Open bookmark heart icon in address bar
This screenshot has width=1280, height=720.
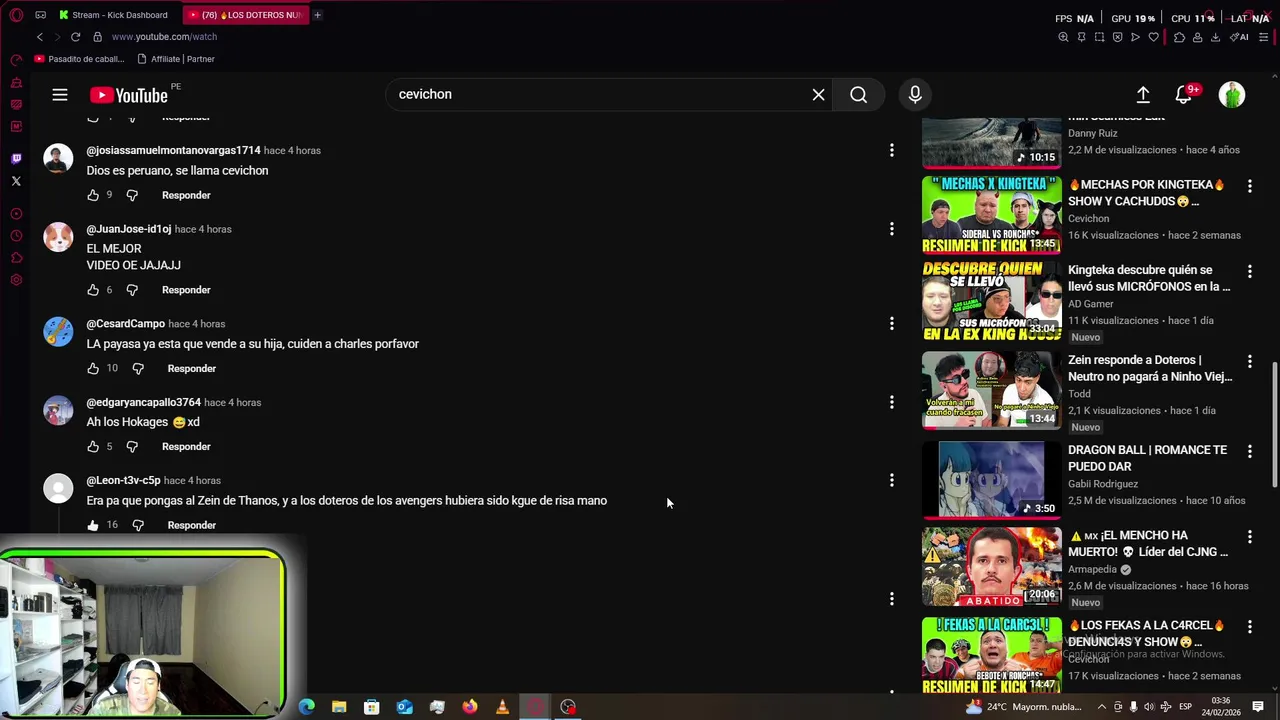tap(1153, 37)
